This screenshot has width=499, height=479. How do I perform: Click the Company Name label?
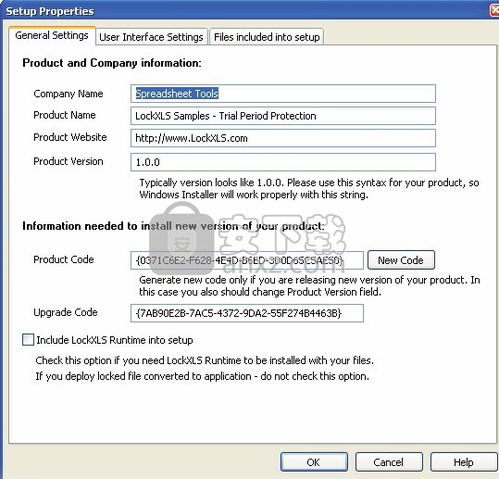68,94
